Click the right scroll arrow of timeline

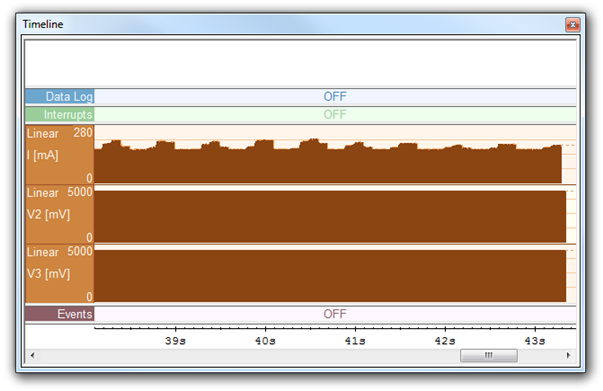point(568,355)
